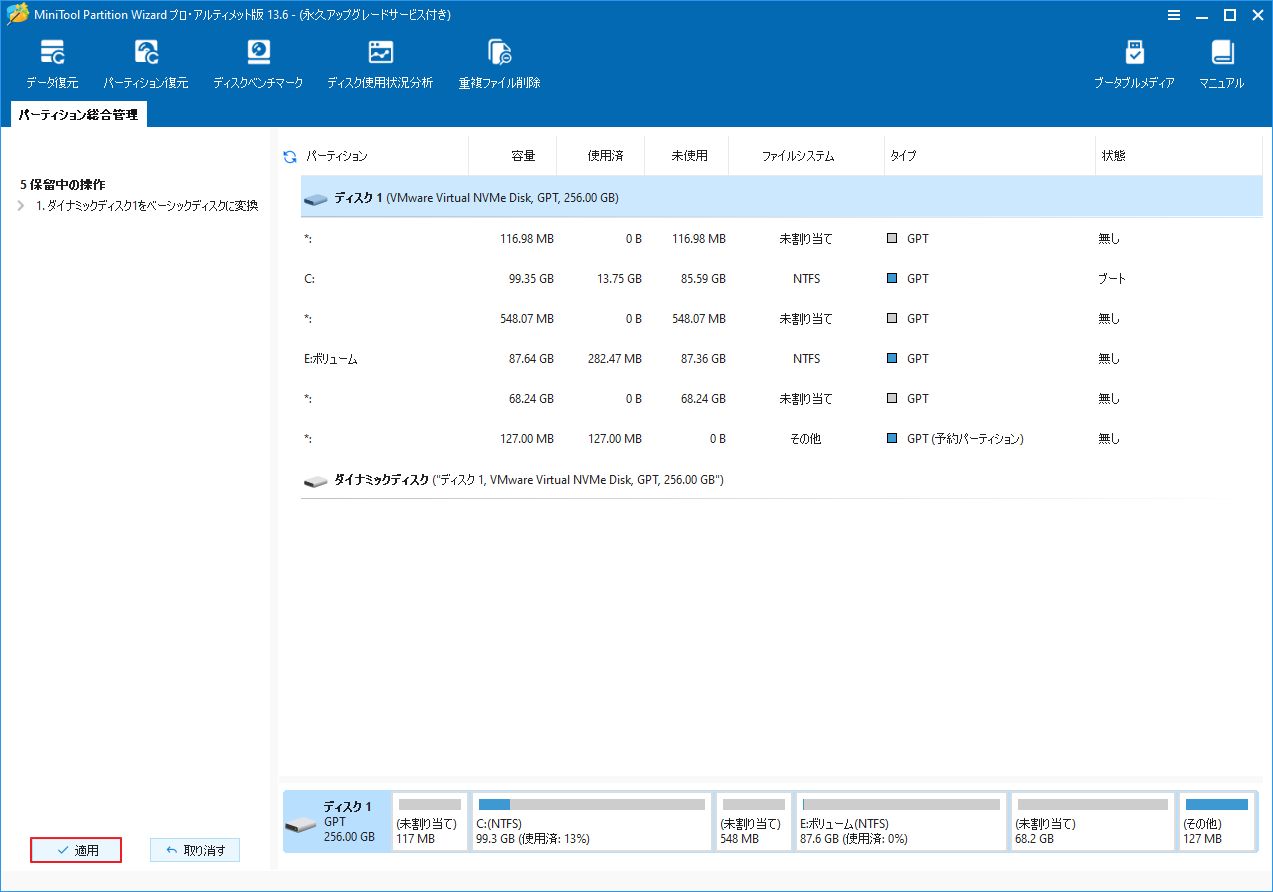Sort by 状態 column header

(x=1178, y=156)
